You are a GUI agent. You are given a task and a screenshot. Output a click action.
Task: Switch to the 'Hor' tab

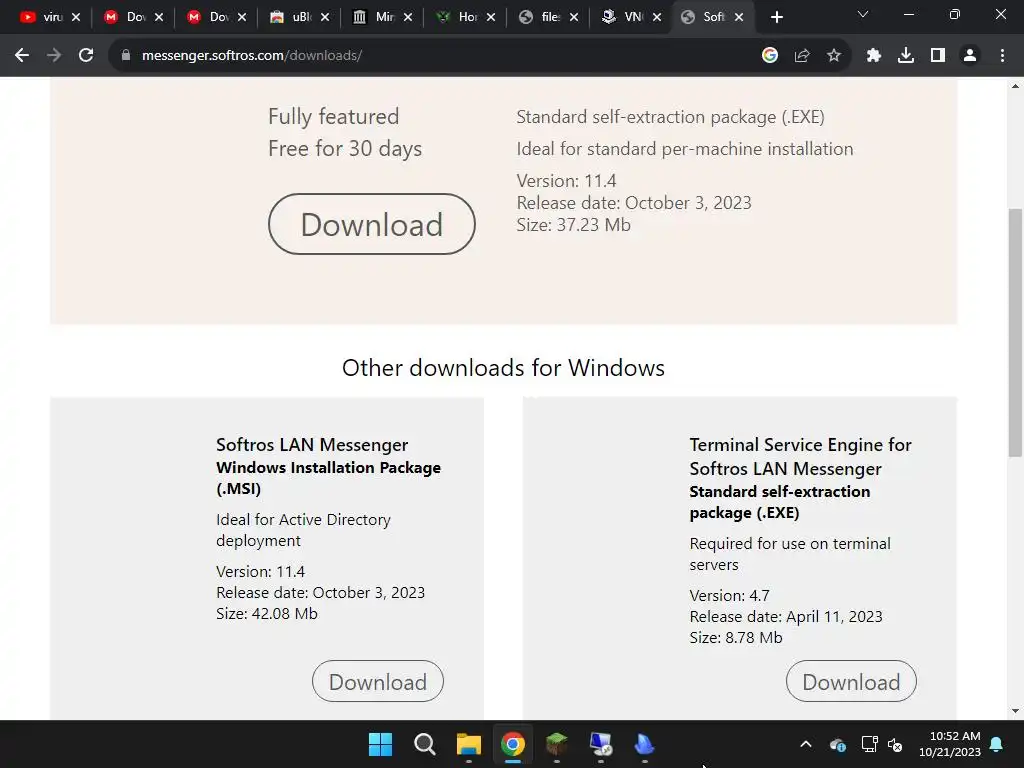coord(464,17)
